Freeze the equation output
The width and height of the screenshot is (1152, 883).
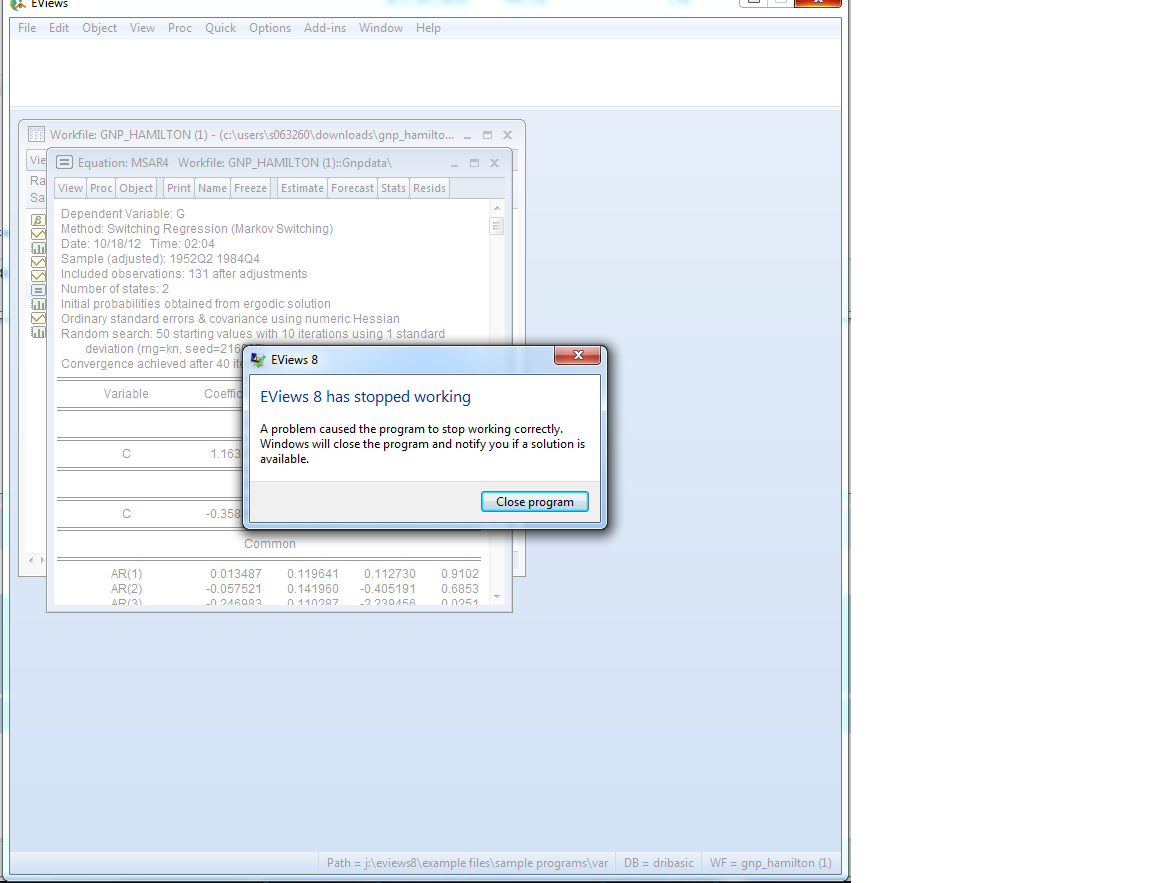click(x=251, y=188)
